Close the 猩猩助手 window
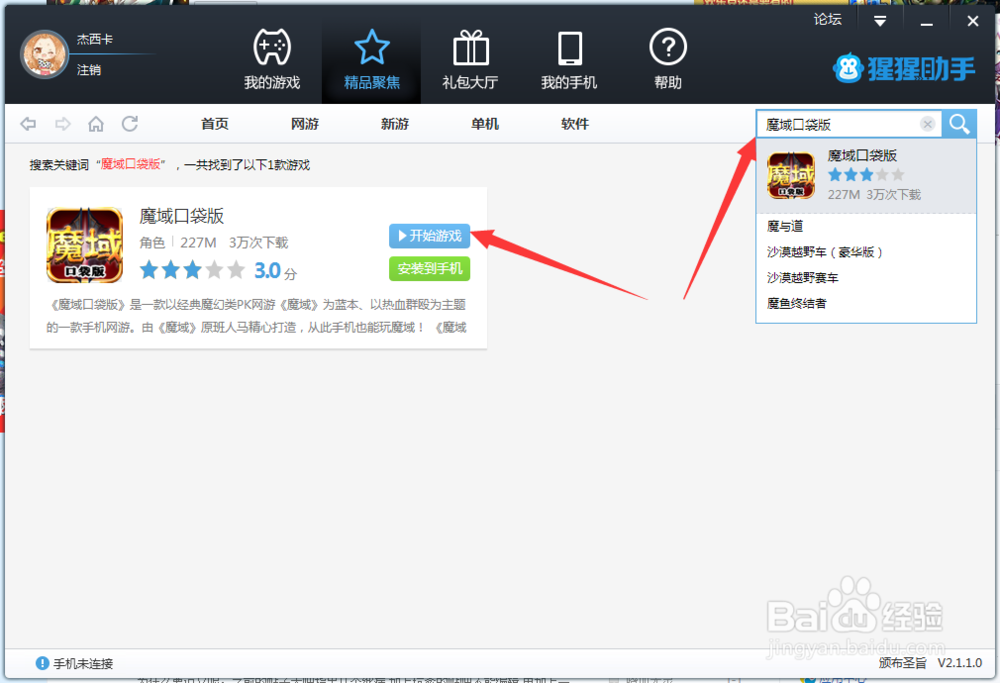The width and height of the screenshot is (1000, 683). coord(973,21)
